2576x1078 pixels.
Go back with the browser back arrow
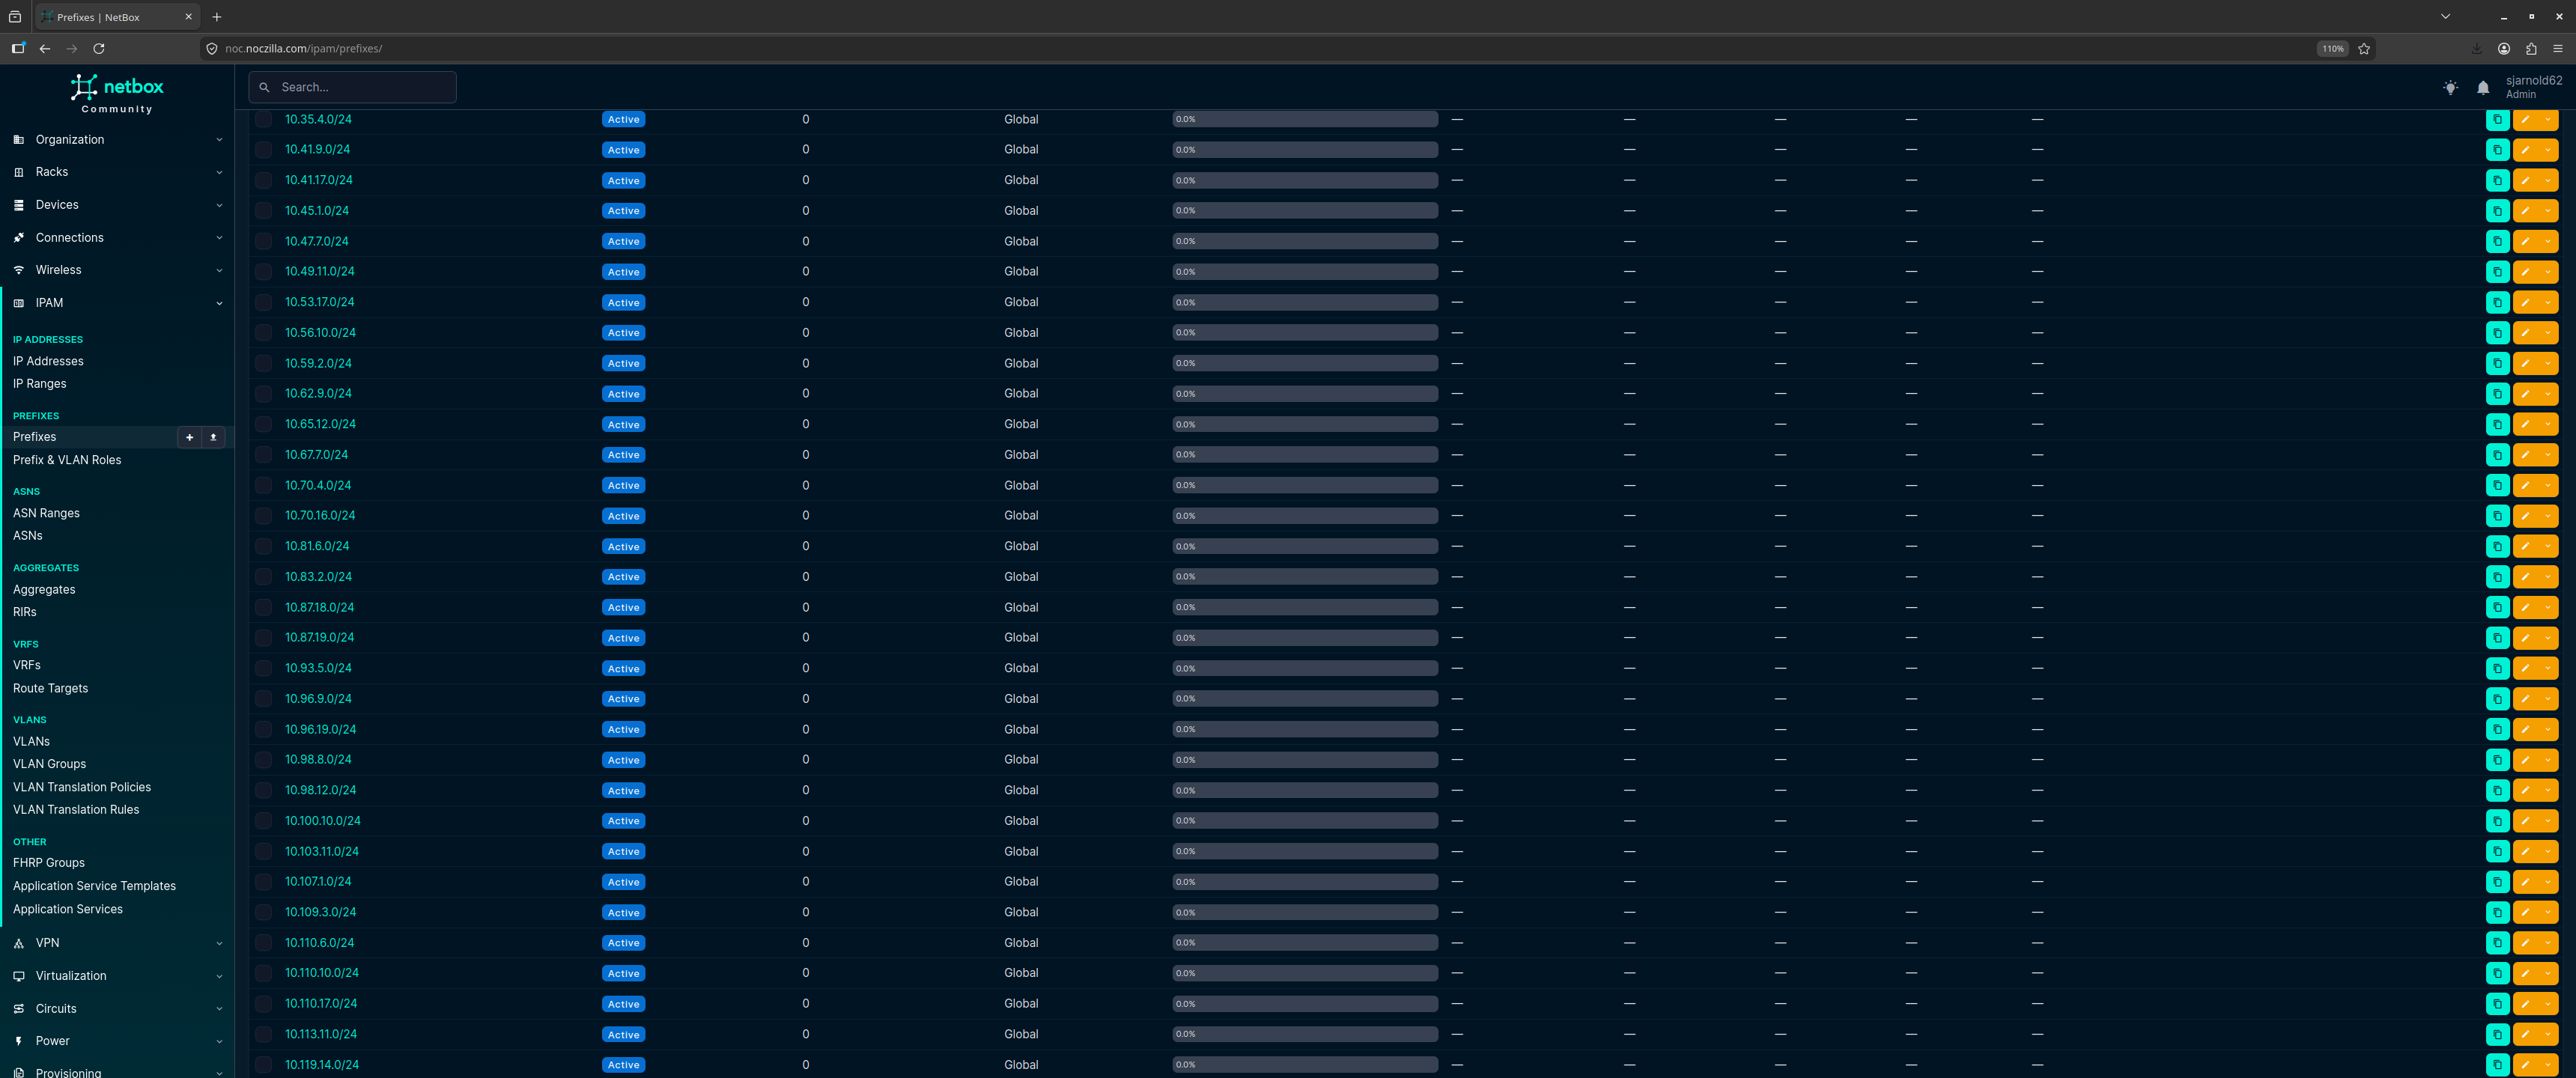point(45,48)
